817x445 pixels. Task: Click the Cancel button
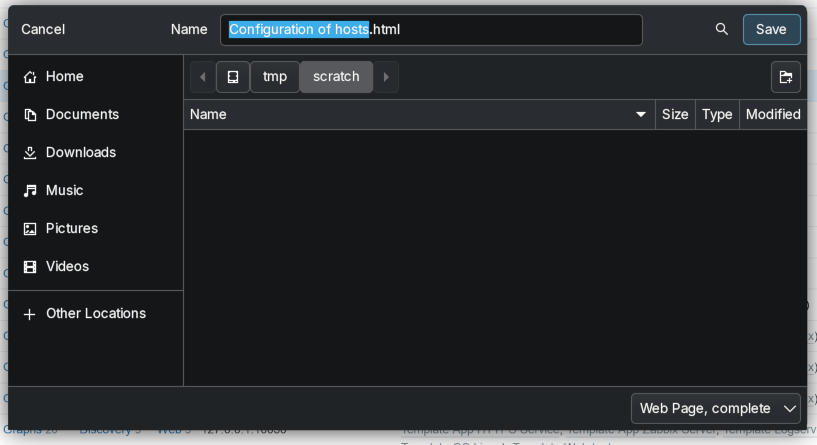pos(43,29)
